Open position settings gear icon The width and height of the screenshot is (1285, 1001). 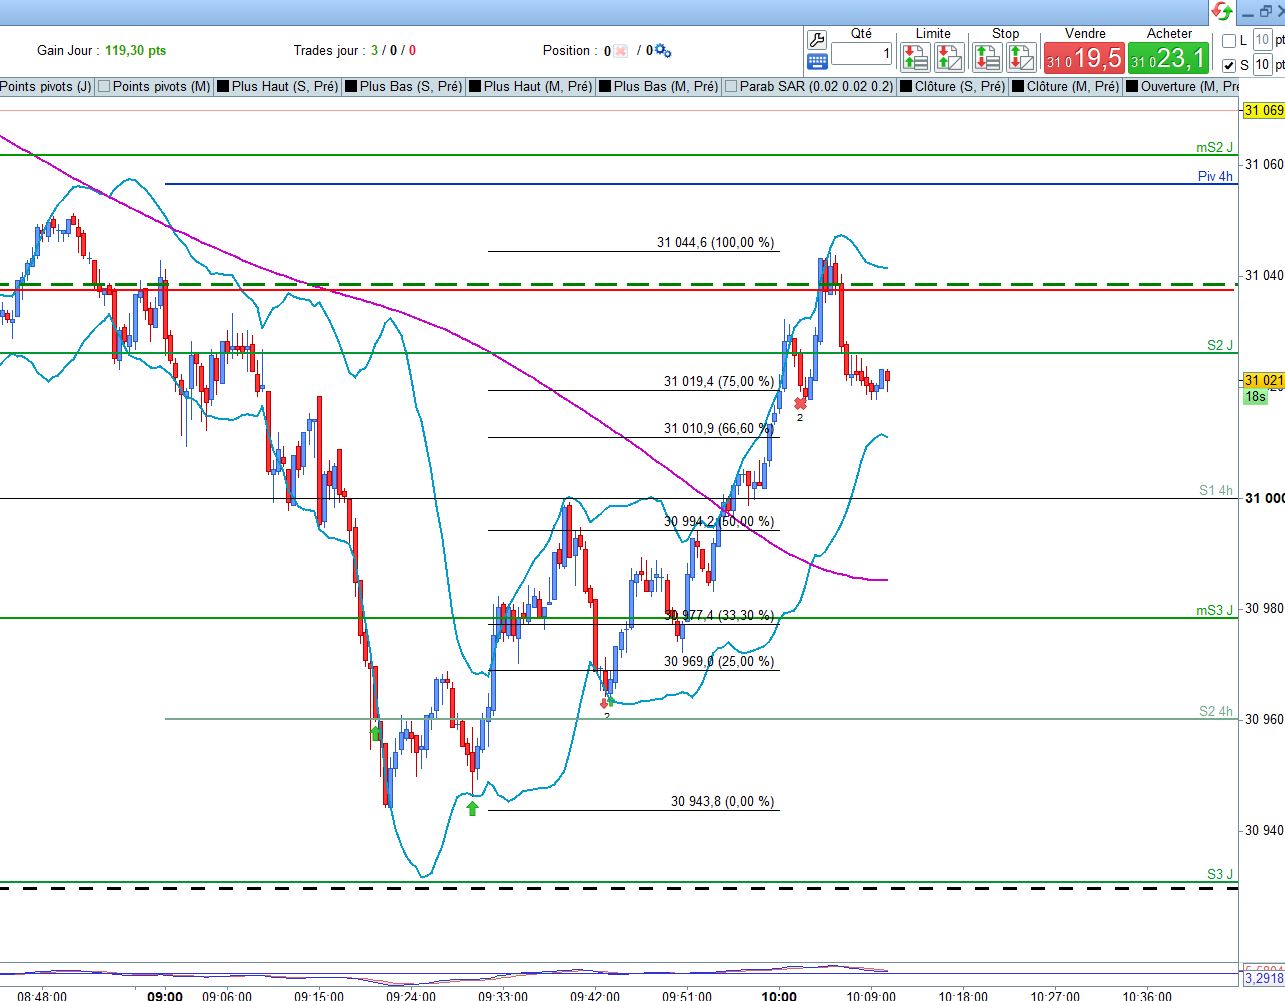coord(663,51)
